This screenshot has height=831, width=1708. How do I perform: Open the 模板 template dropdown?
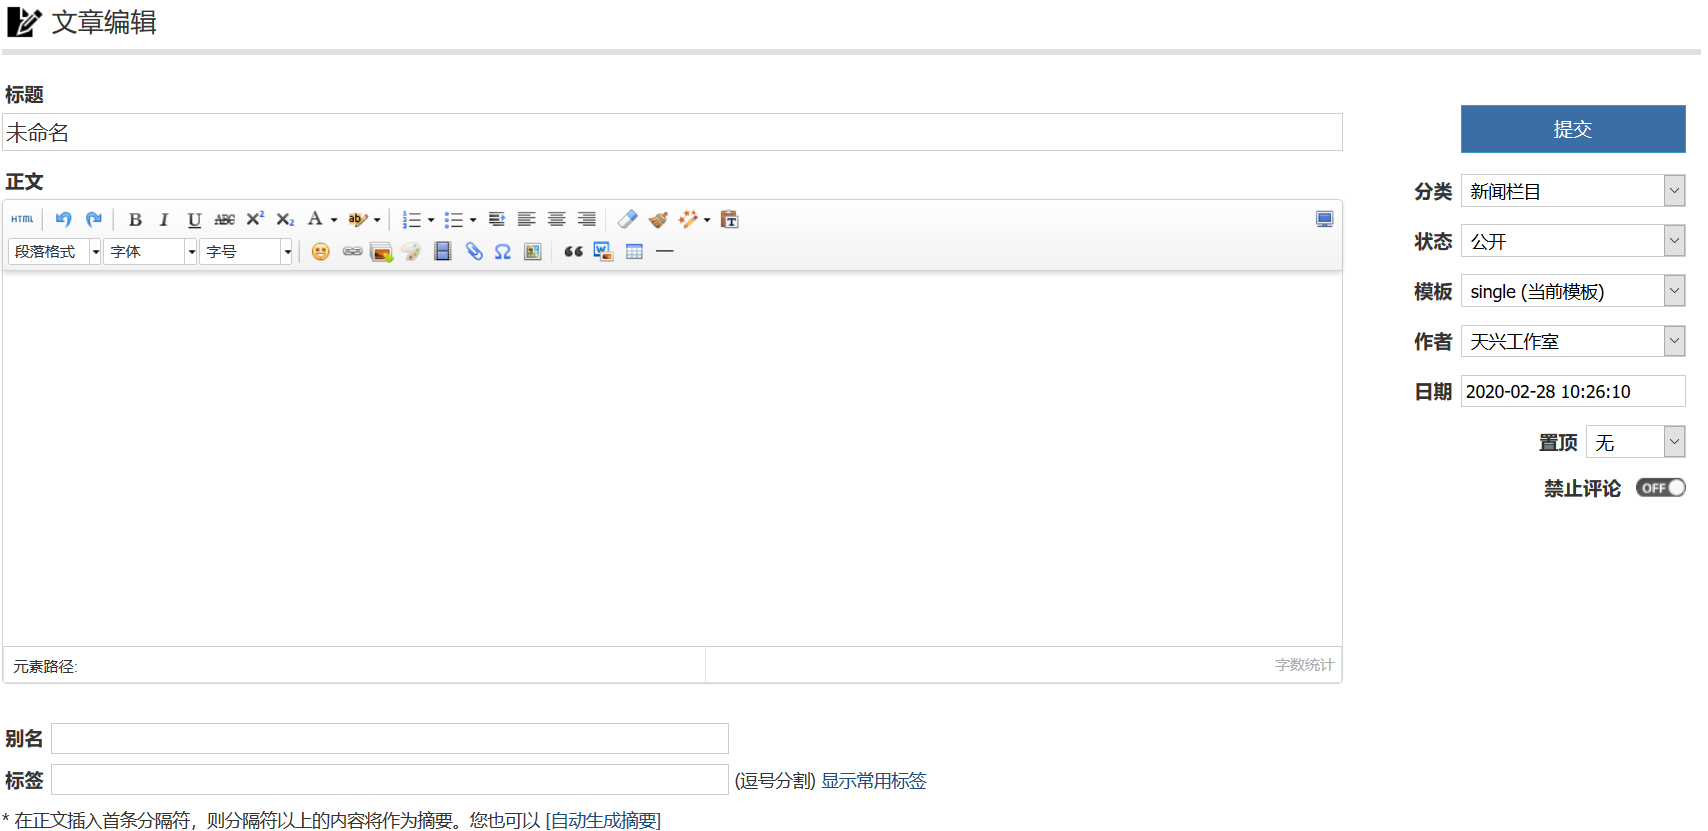click(x=1573, y=291)
